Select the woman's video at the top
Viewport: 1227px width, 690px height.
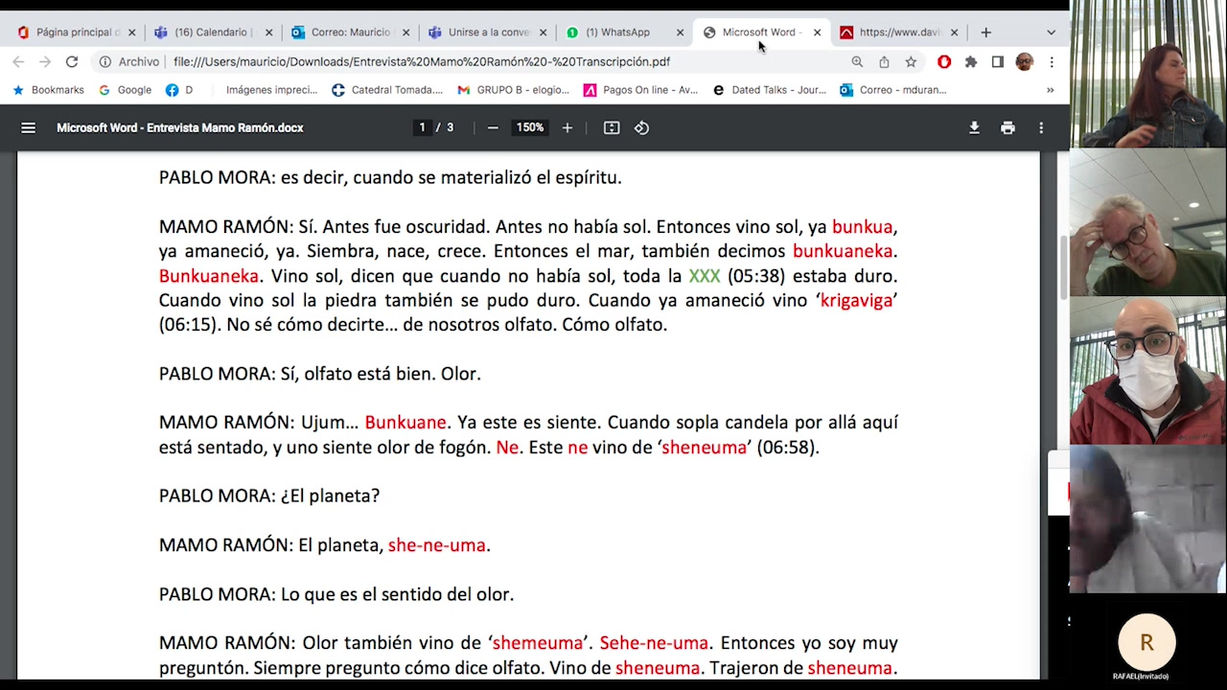point(1148,74)
